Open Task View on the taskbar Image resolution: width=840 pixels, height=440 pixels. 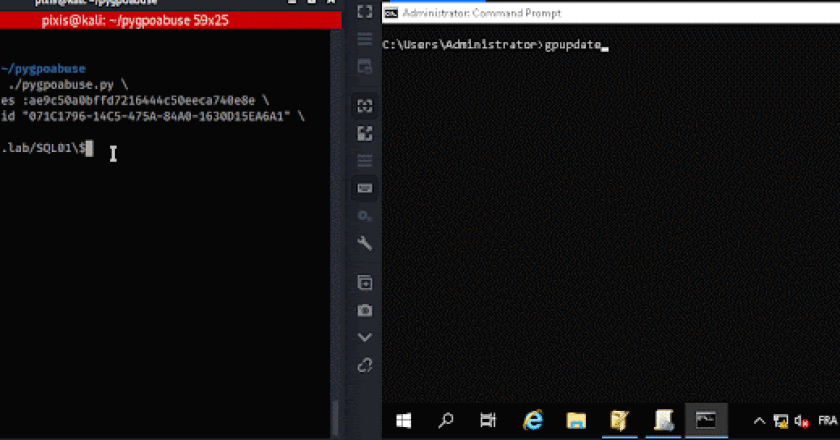coord(489,420)
